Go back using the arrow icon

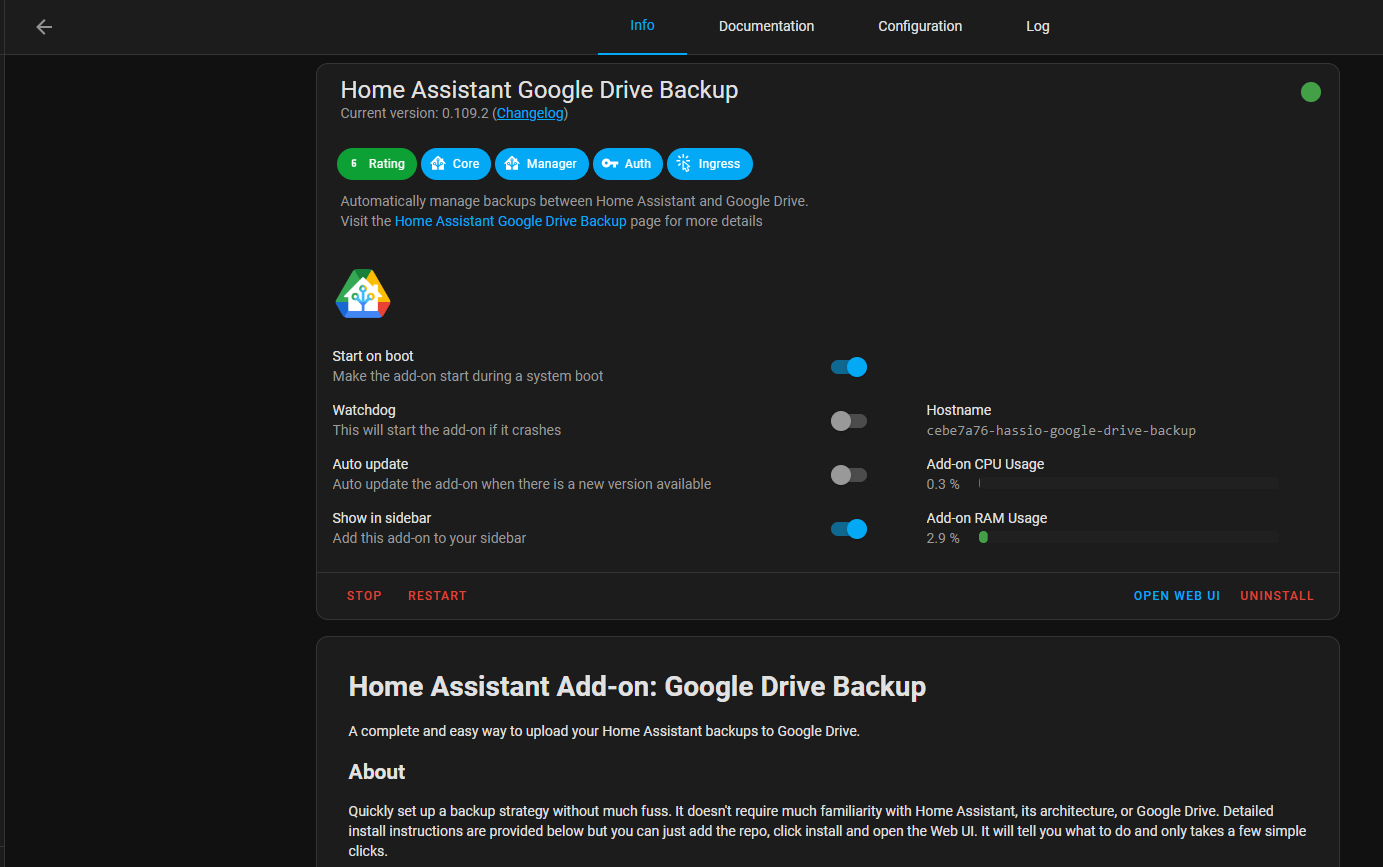click(x=44, y=27)
